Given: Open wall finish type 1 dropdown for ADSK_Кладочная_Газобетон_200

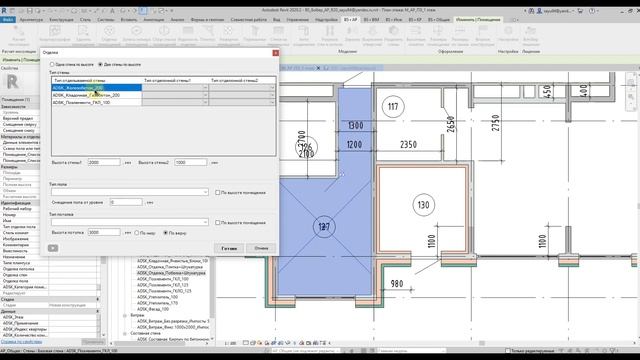Looking at the screenshot, I should point(205,95).
